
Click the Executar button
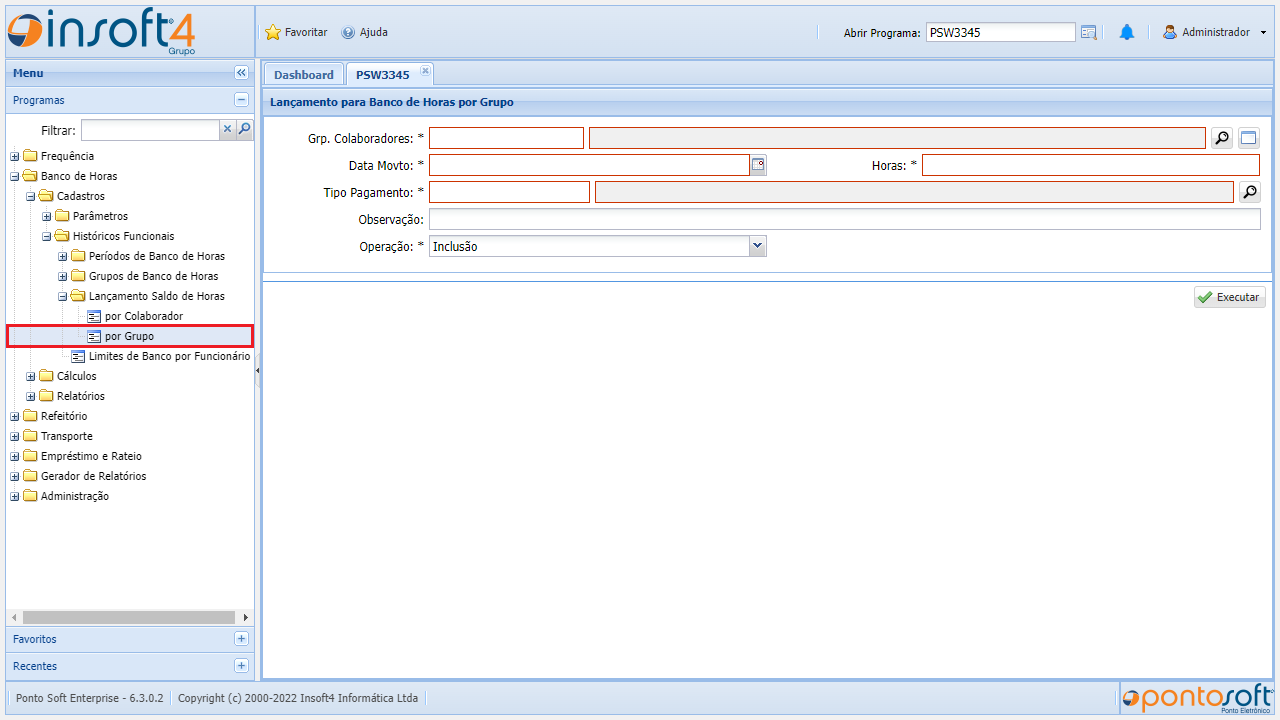[1229, 297]
